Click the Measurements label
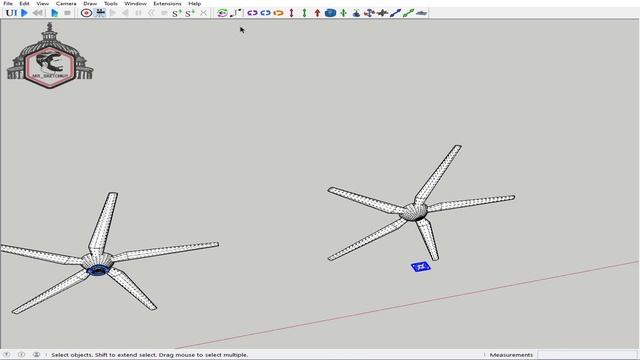Image resolution: width=640 pixels, height=360 pixels. pos(511,355)
